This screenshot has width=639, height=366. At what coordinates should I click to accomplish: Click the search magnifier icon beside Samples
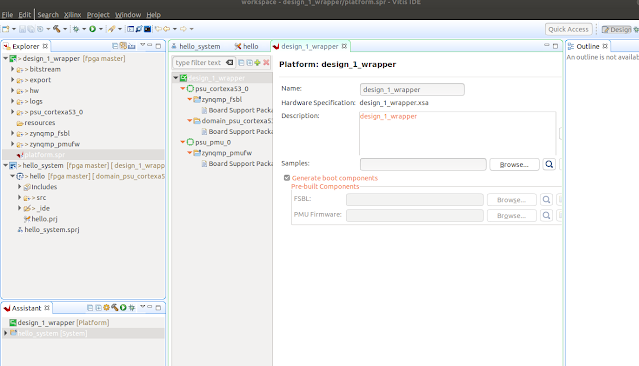coord(549,164)
